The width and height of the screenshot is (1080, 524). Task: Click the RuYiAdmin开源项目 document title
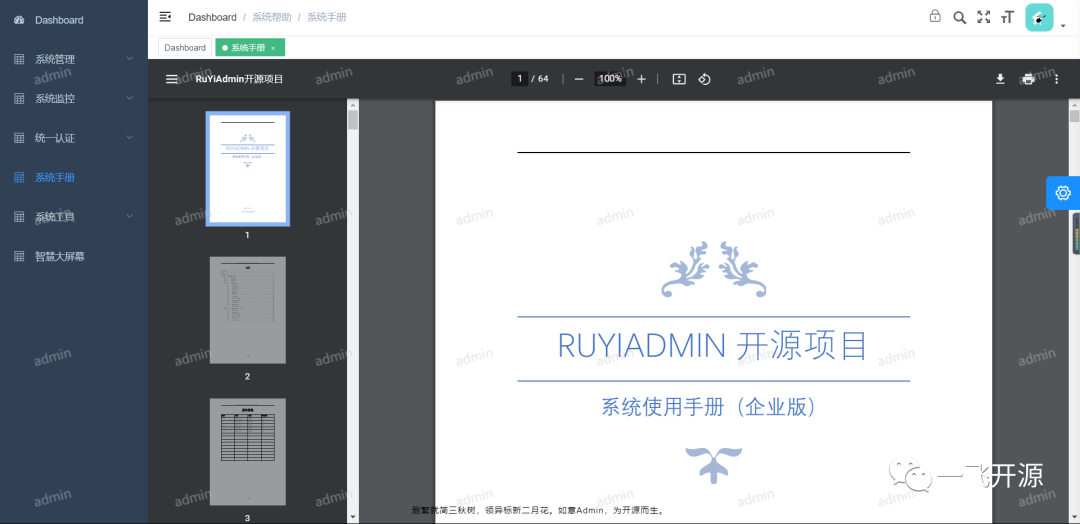240,79
